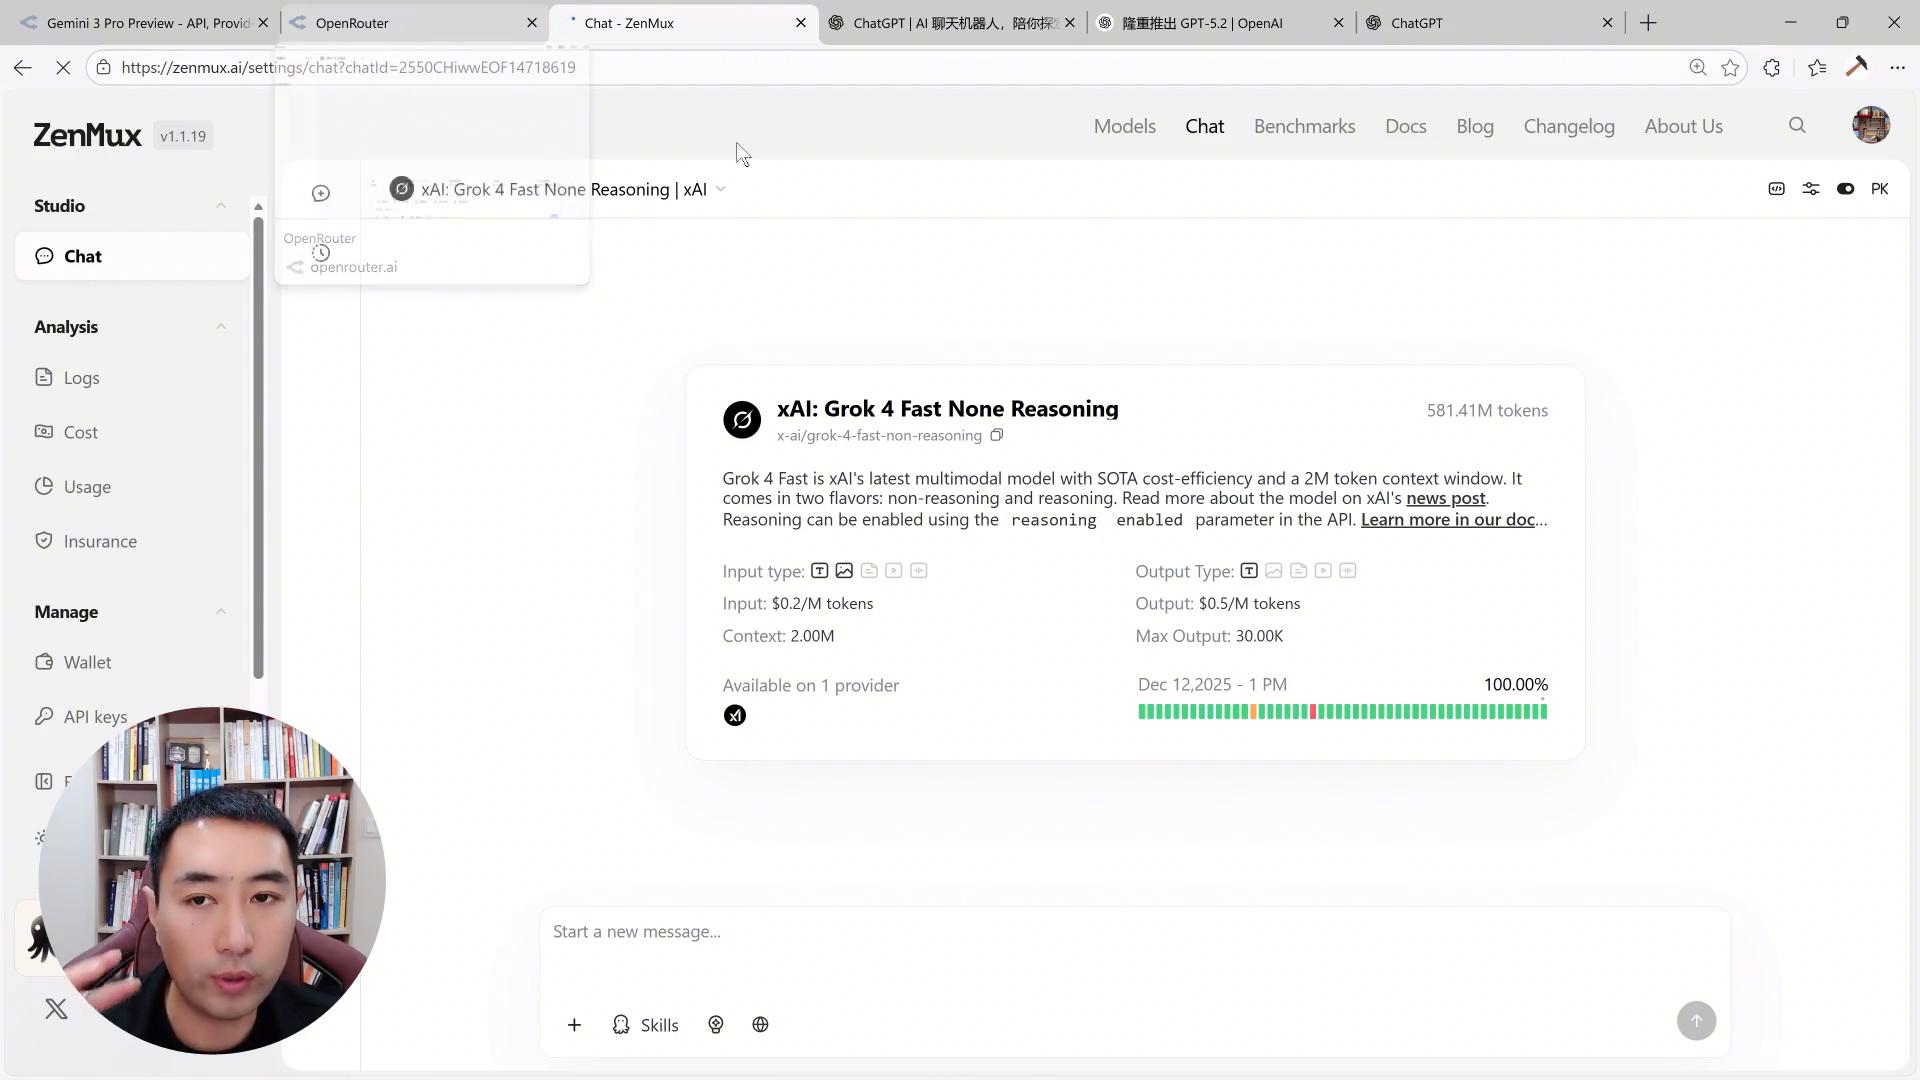Click the lightbulb reasoning icon
This screenshot has width=1920, height=1080.
(716, 1025)
